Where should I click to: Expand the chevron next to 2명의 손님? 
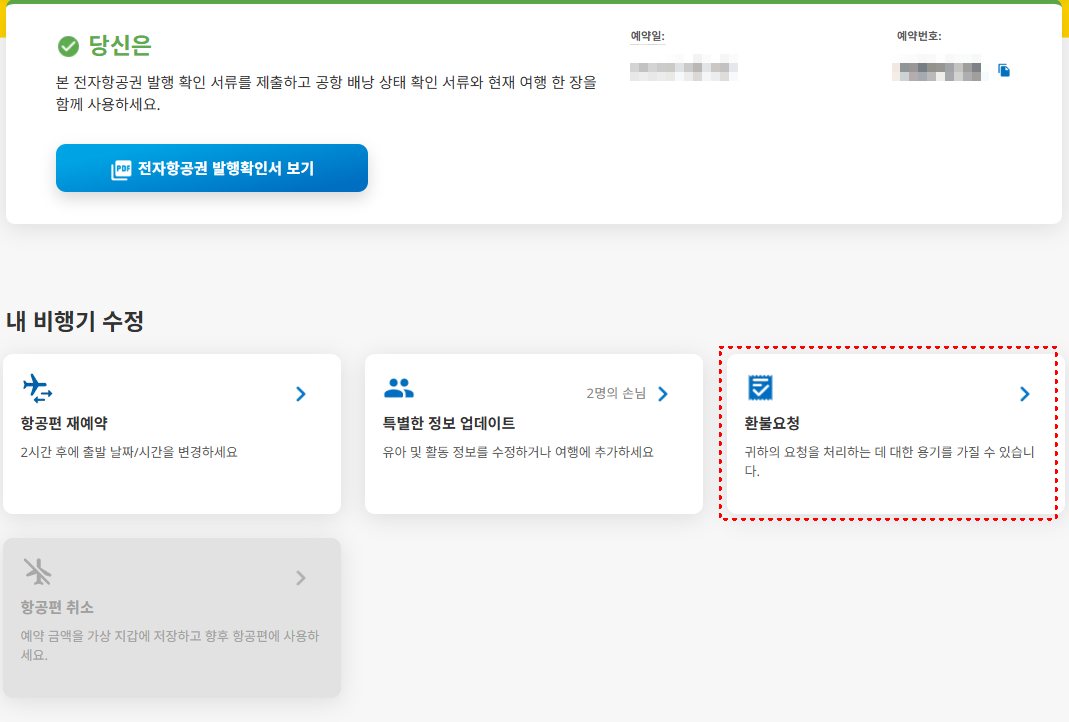(663, 393)
